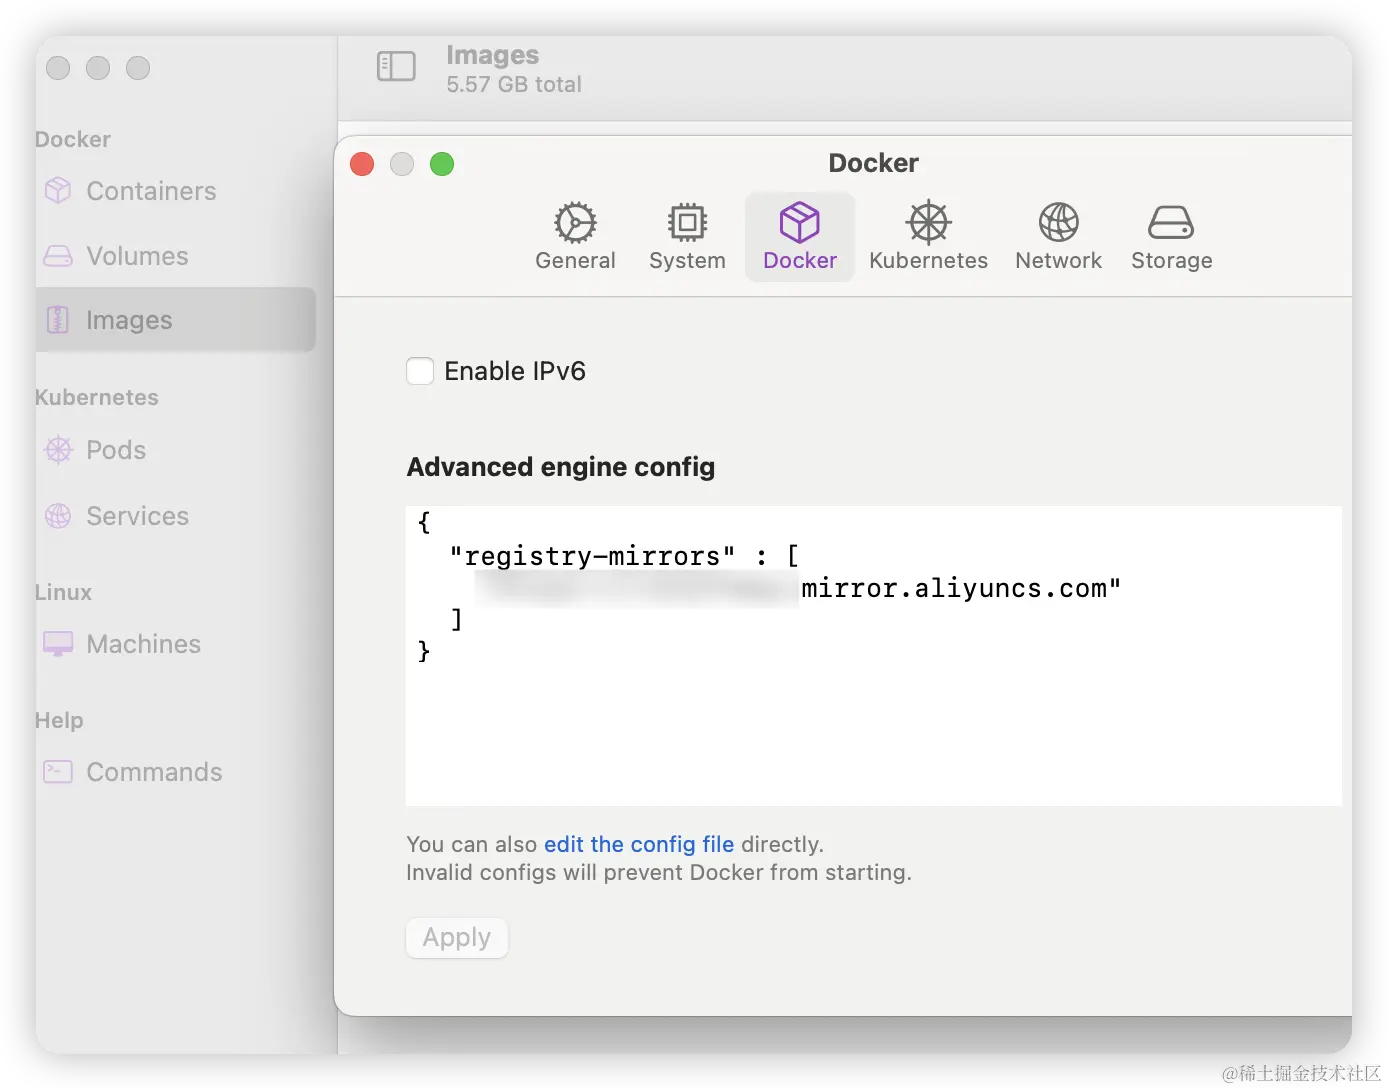Click the Containers cube icon in sidebar
The width and height of the screenshot is (1388, 1090).
(x=58, y=190)
